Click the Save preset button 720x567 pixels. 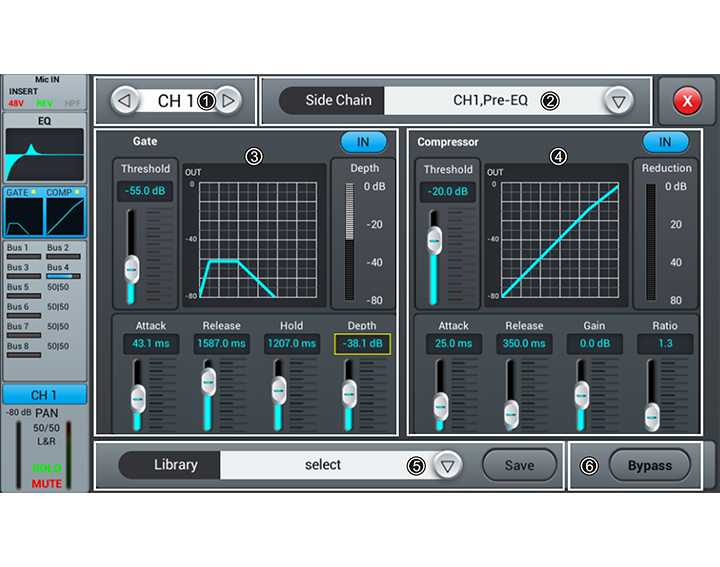tap(519, 465)
